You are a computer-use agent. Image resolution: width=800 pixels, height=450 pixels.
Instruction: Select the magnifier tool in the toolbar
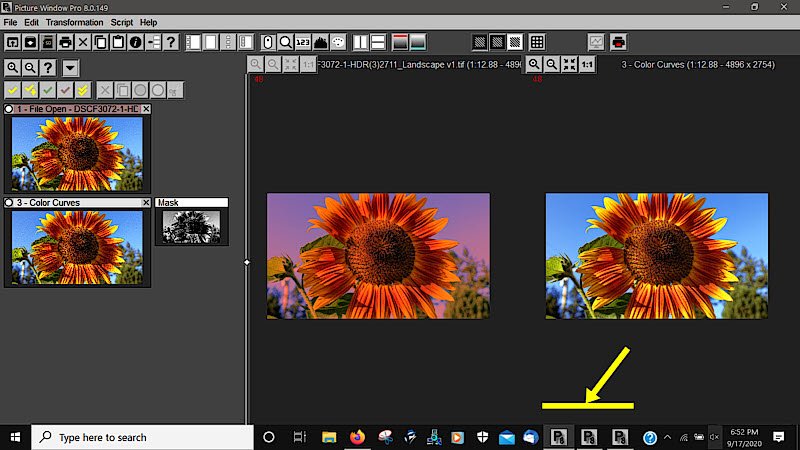[285, 42]
